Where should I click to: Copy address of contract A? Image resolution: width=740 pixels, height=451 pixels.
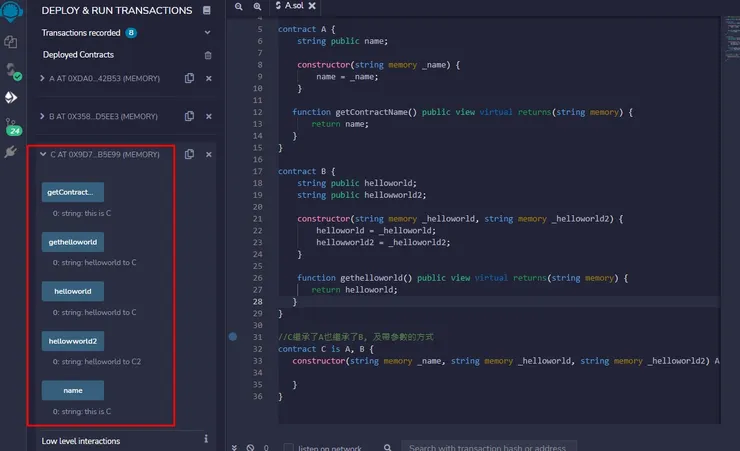click(188, 78)
